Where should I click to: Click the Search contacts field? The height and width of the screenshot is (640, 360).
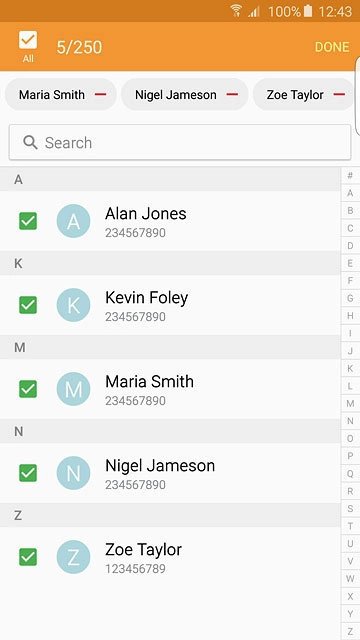pyautogui.click(x=180, y=142)
